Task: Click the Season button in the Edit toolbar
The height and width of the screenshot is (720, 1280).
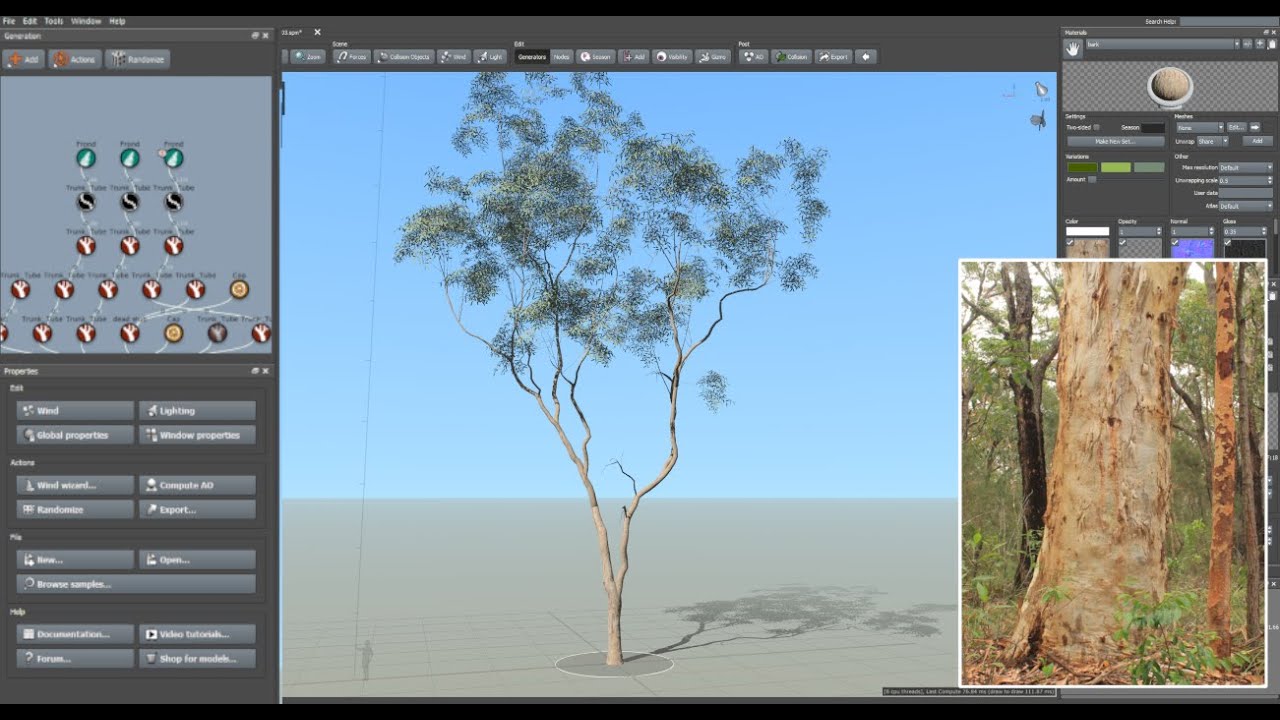Action: (596, 57)
